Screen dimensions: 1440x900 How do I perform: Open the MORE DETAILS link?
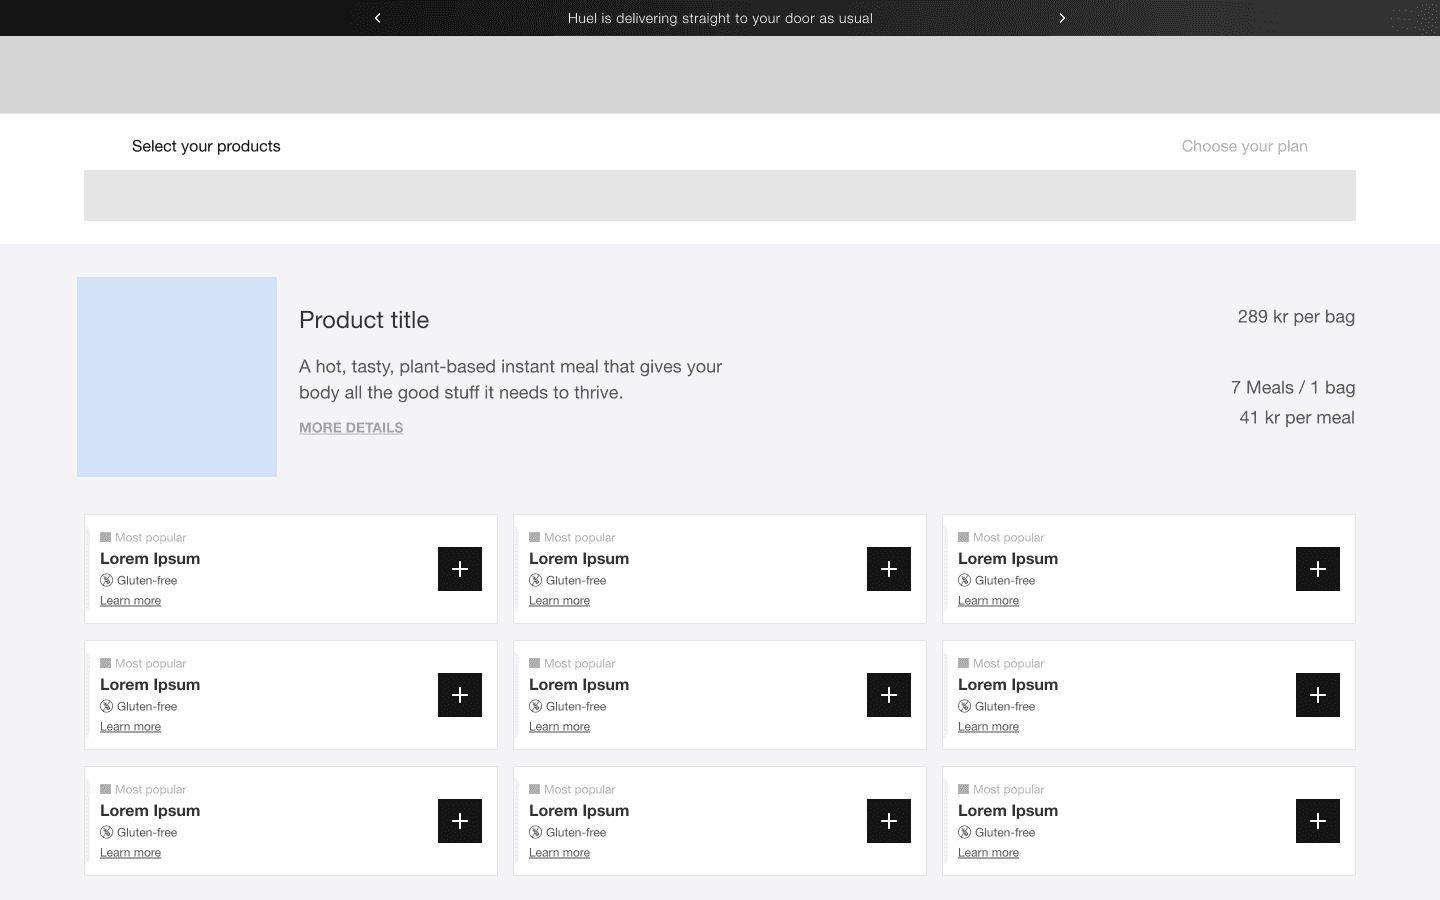[x=351, y=427]
